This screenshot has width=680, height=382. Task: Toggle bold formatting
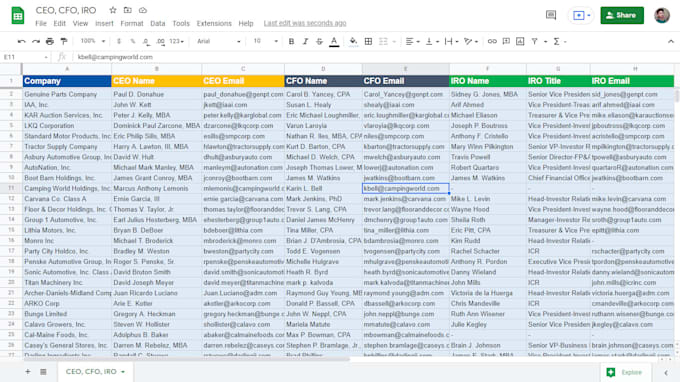pyautogui.click(x=291, y=41)
